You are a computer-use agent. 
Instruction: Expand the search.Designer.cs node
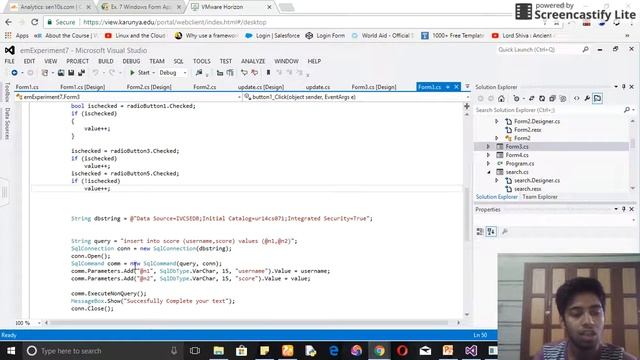coord(497,180)
